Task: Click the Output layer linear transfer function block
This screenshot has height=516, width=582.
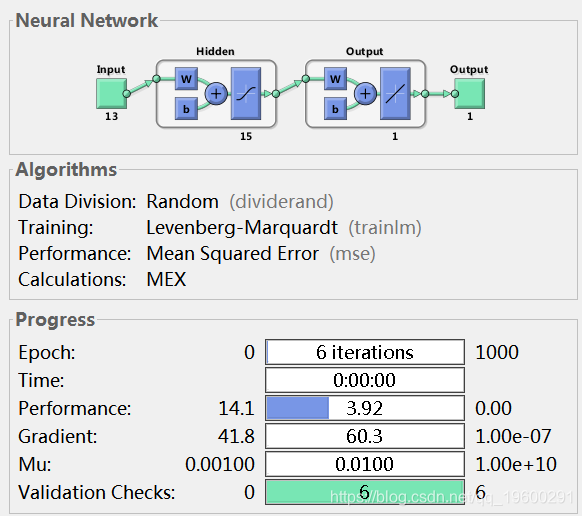Action: tap(395, 94)
